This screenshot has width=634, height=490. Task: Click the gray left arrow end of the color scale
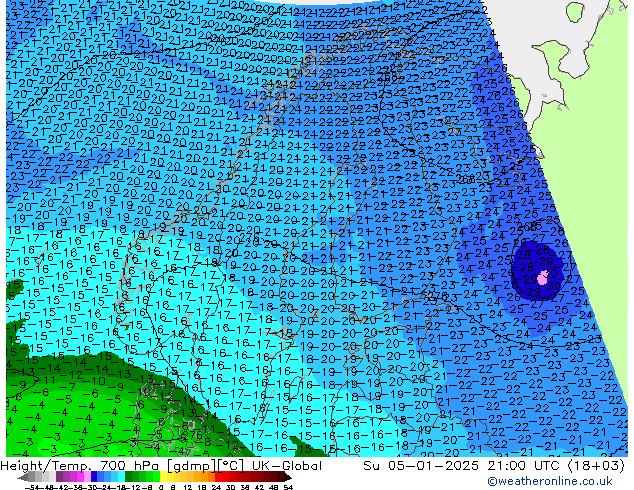[x=23, y=478]
